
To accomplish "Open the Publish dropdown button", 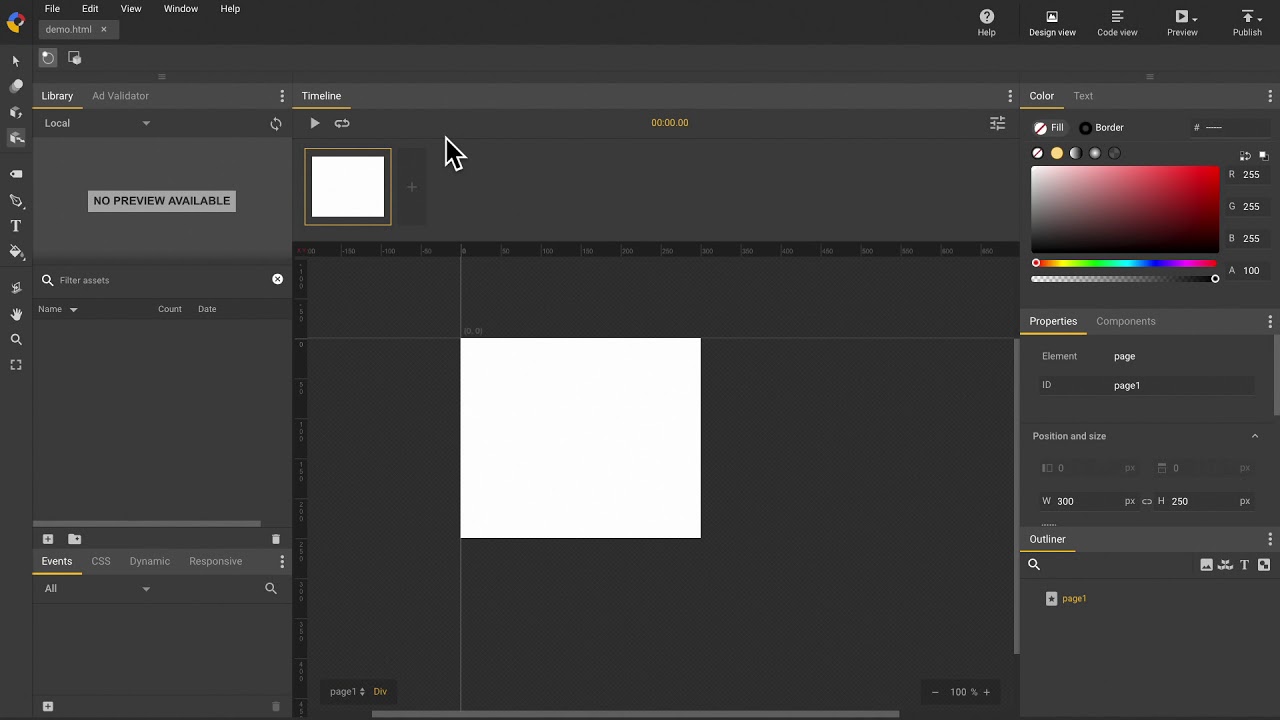I will [1247, 23].
